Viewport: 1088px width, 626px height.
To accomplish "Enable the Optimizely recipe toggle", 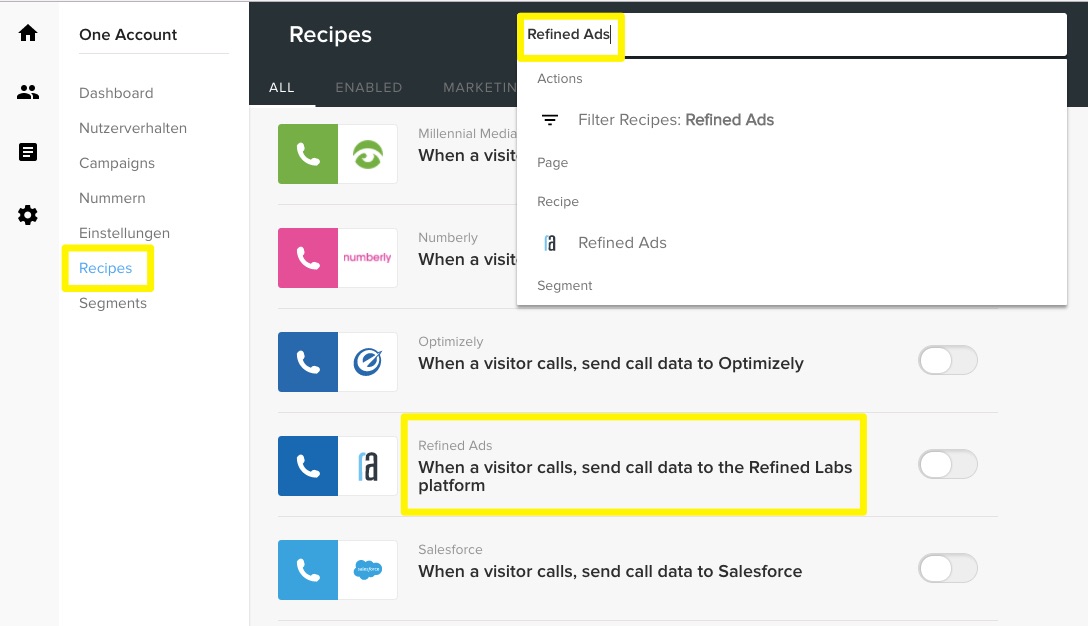I will pos(948,361).
